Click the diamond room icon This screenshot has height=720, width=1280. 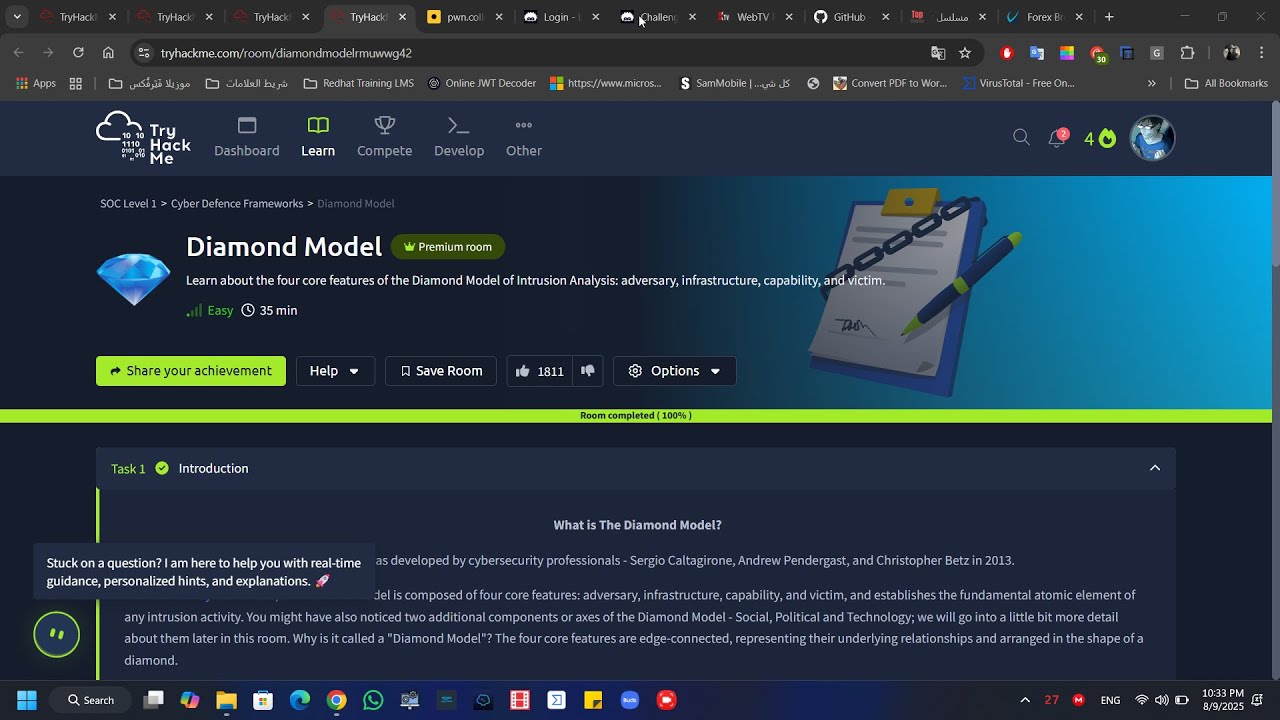click(134, 278)
